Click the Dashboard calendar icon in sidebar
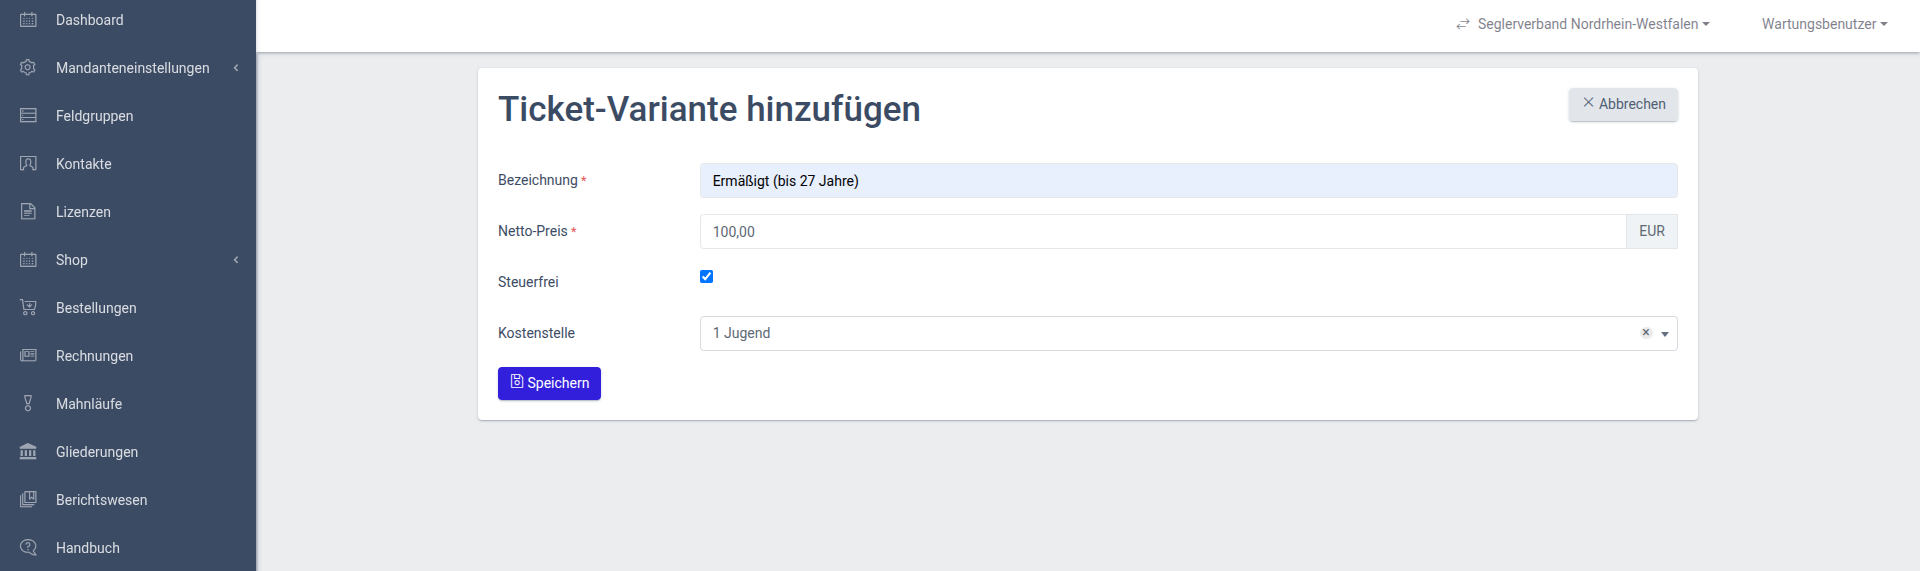The width and height of the screenshot is (1920, 571). click(28, 20)
